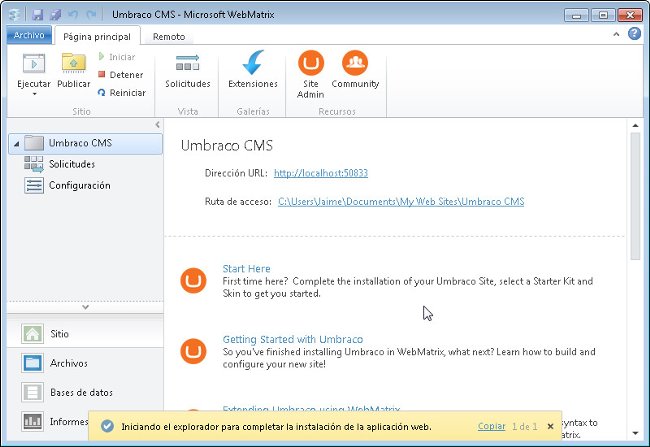The image size is (650, 447).
Task: Collapse the Umbraco CMS tree node
Action: (16, 144)
